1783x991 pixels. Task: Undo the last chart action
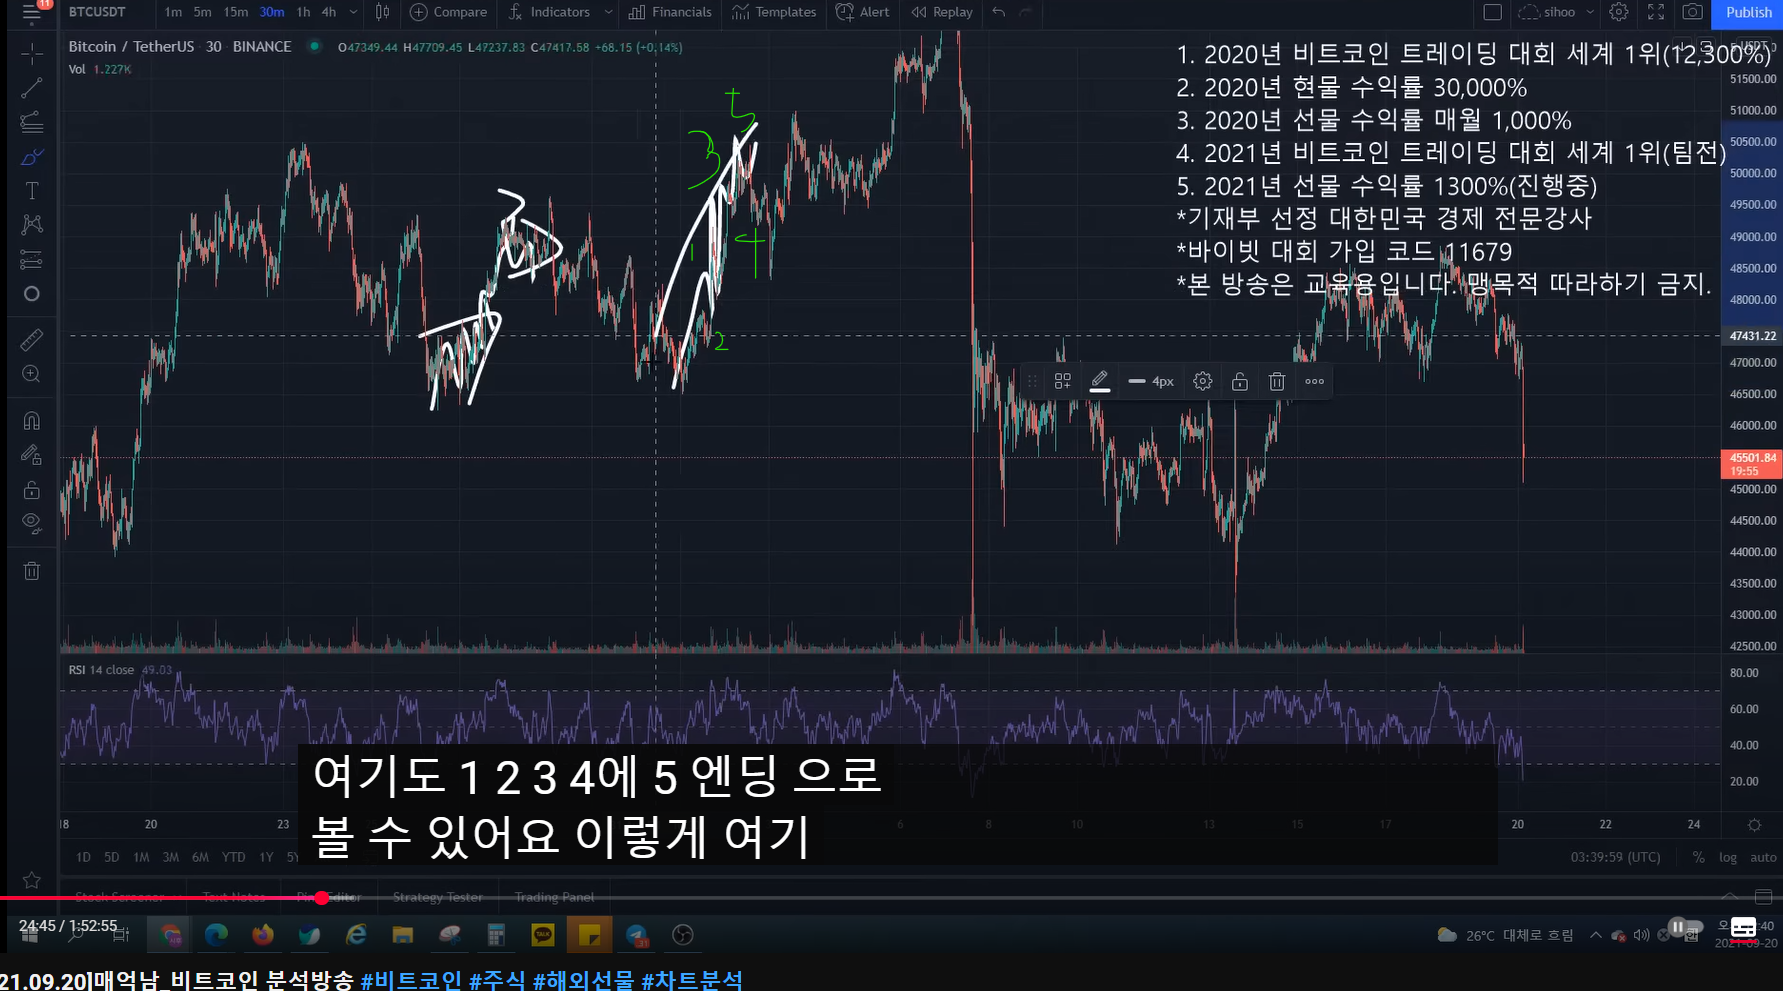pyautogui.click(x=998, y=12)
